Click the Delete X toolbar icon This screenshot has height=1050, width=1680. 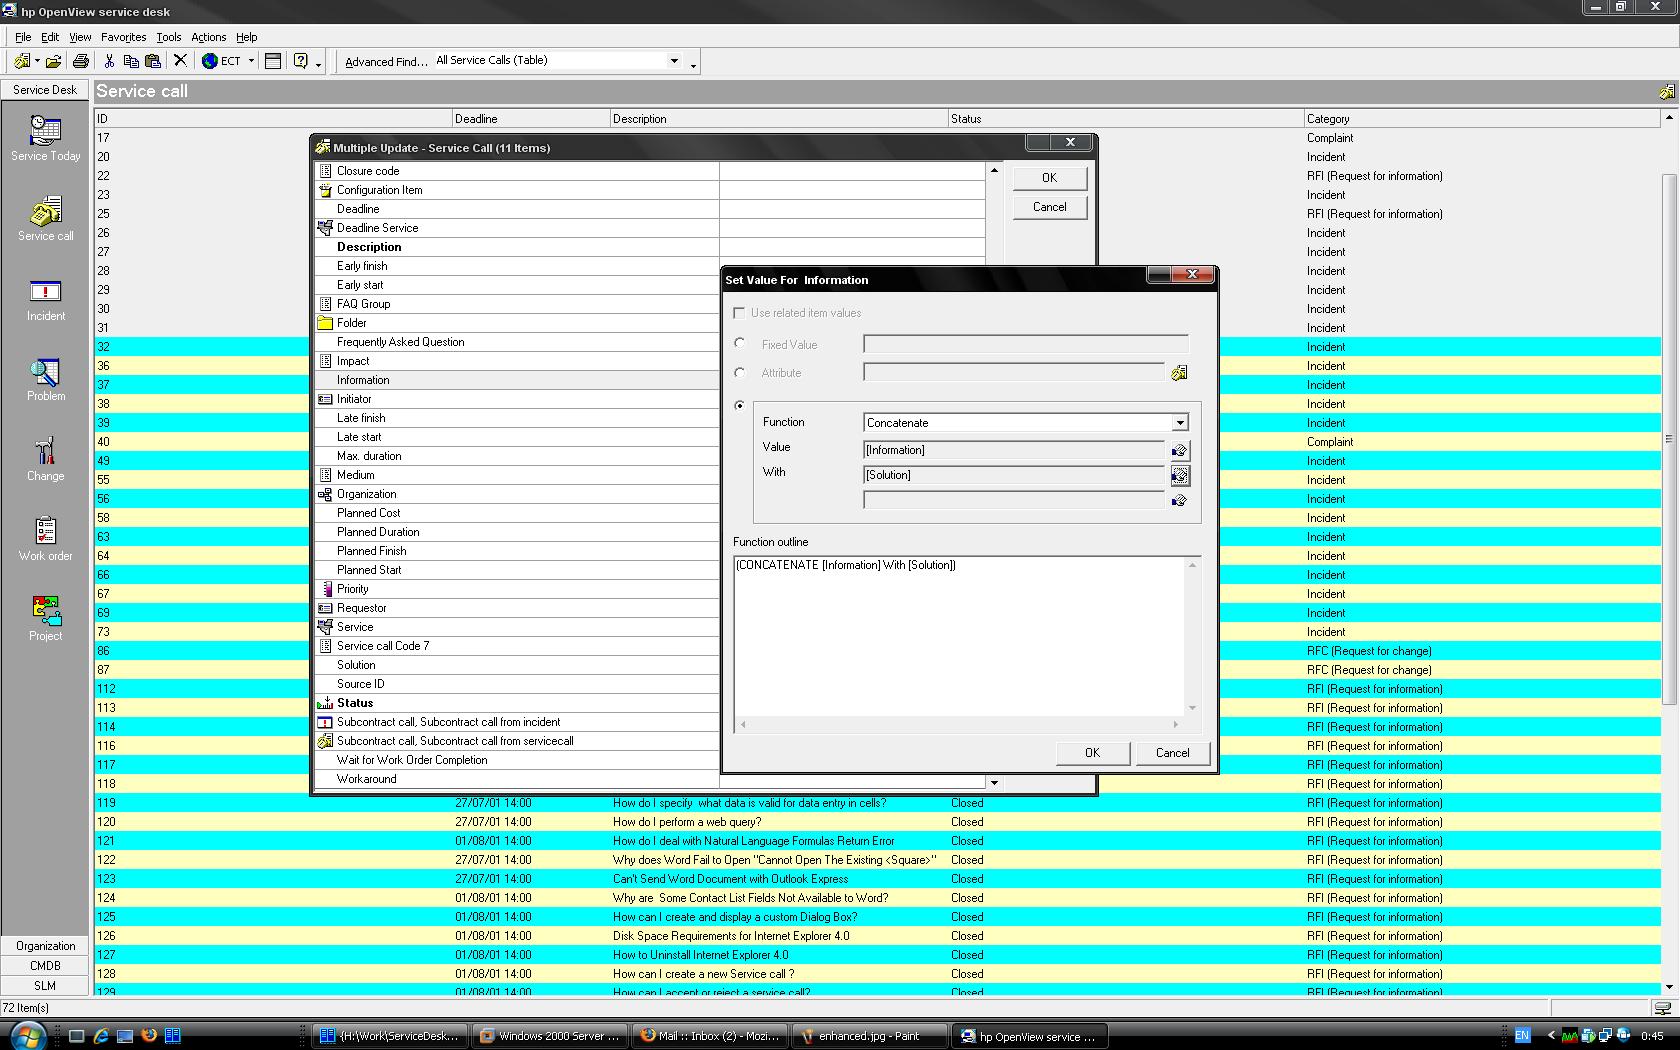180,61
